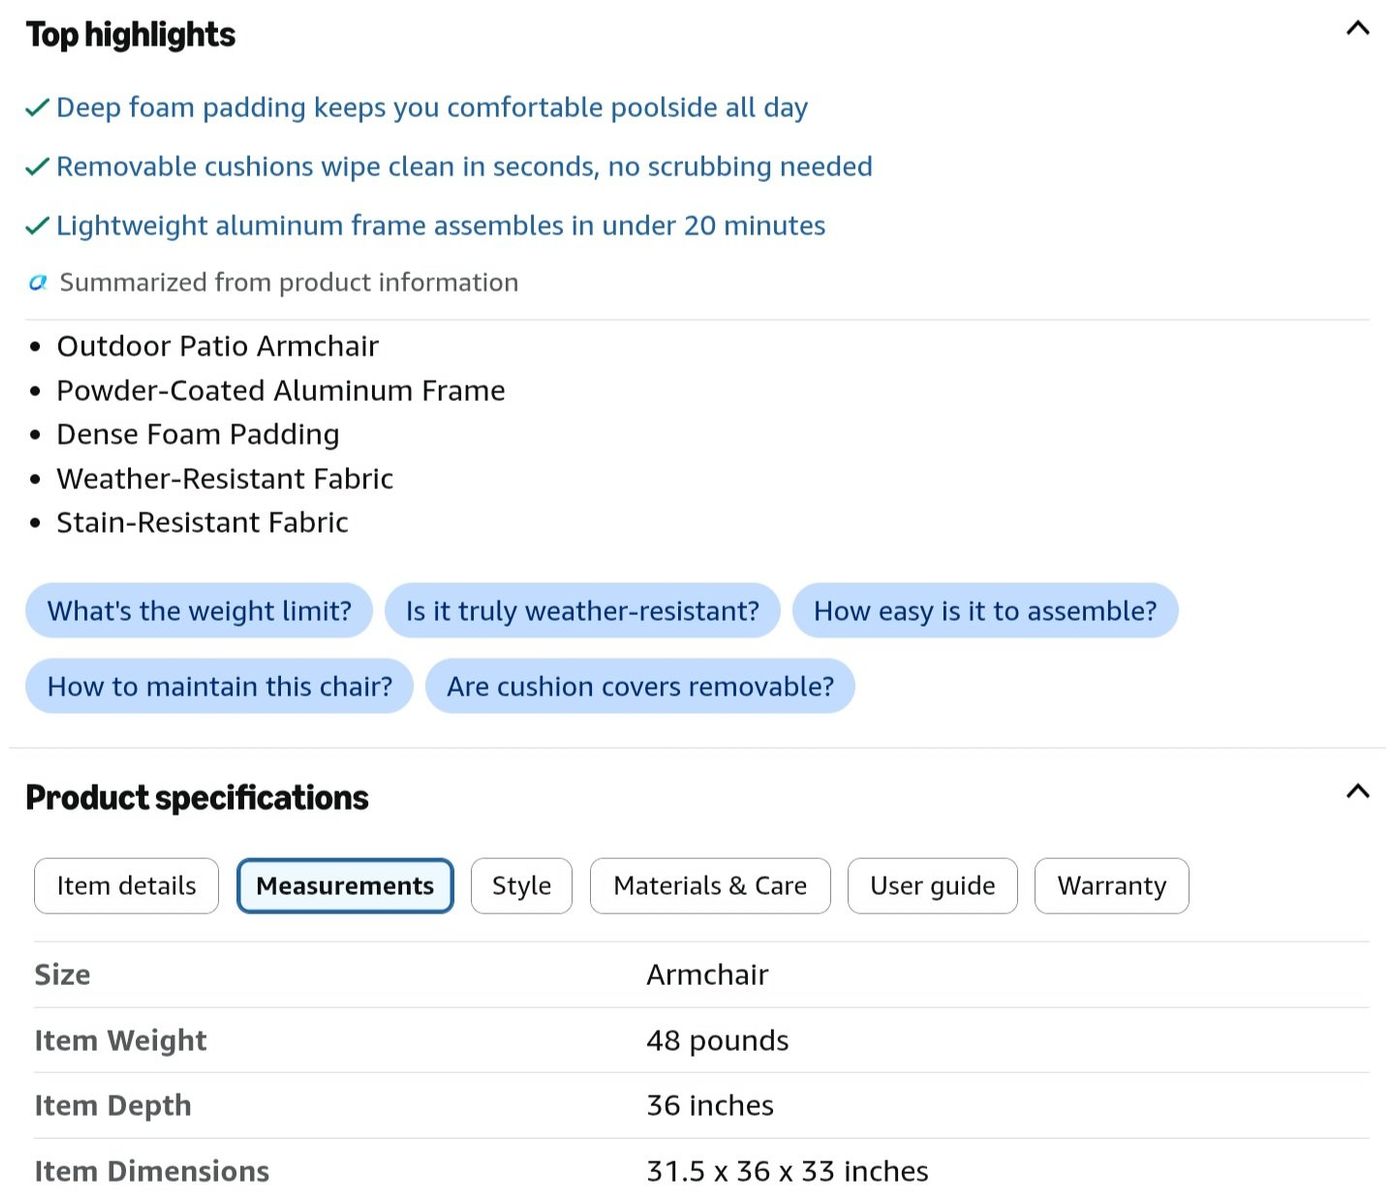Ask What's the weight limit question
The image size is (1395, 1200).
[199, 611]
